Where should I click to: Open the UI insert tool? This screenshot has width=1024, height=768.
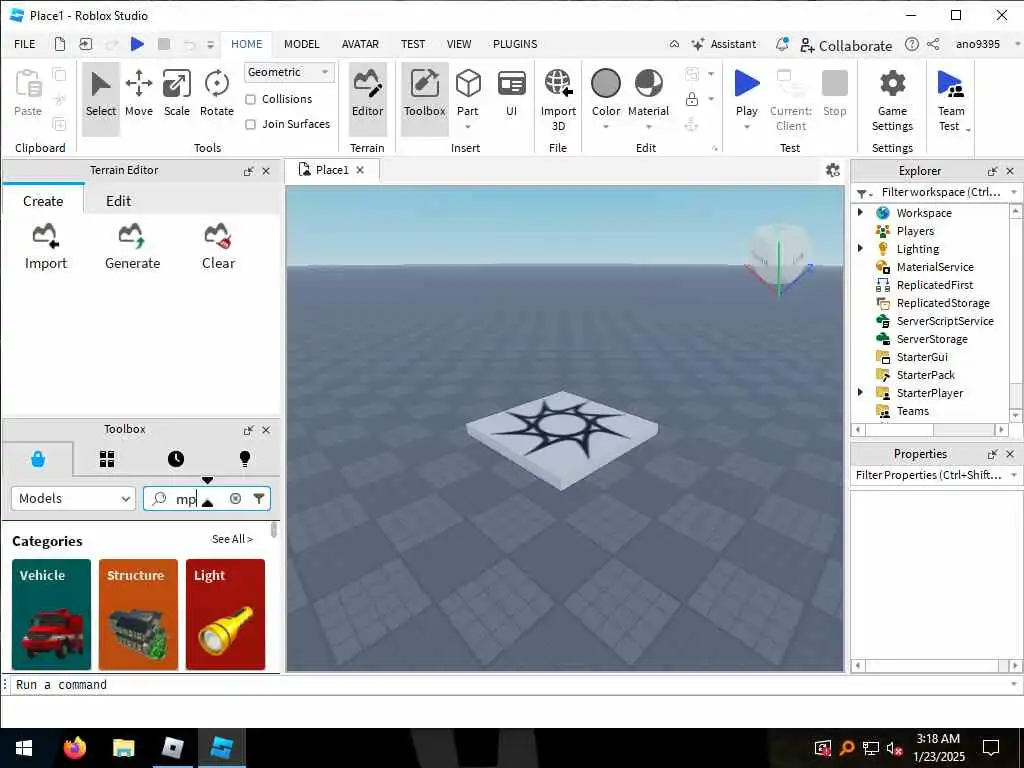tap(511, 93)
